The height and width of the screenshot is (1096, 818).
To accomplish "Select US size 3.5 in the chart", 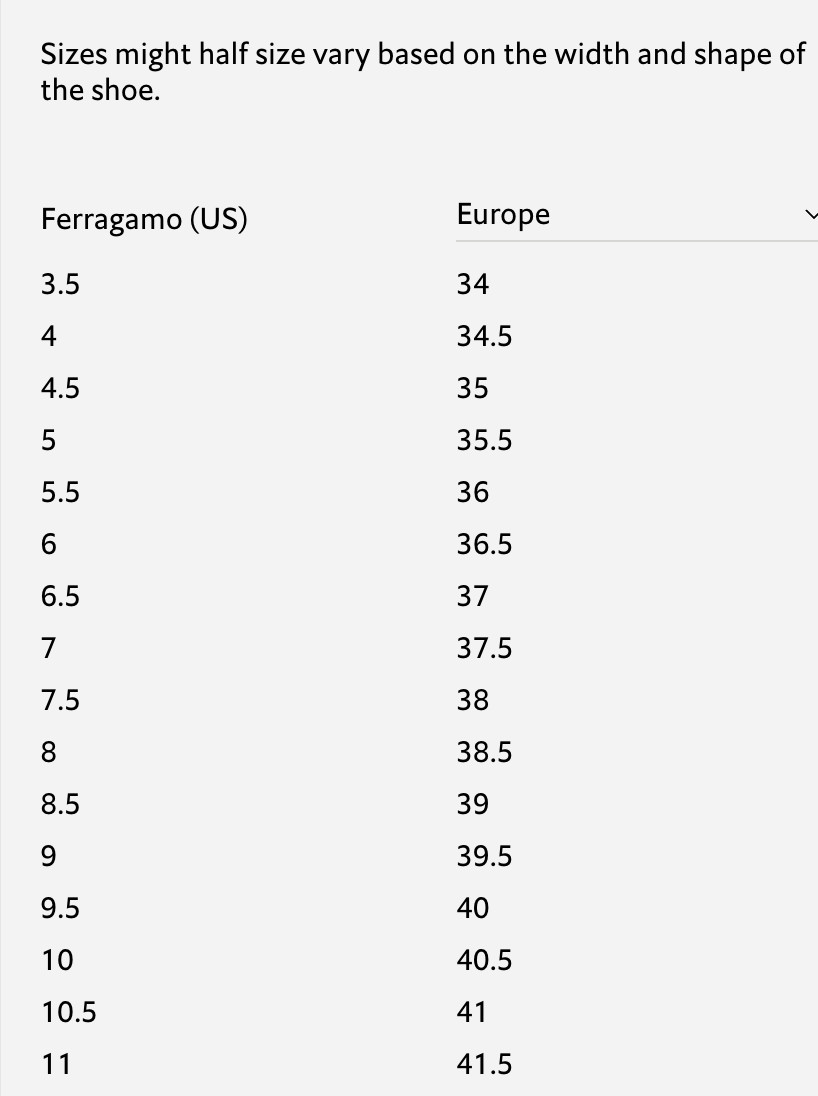I will [60, 284].
